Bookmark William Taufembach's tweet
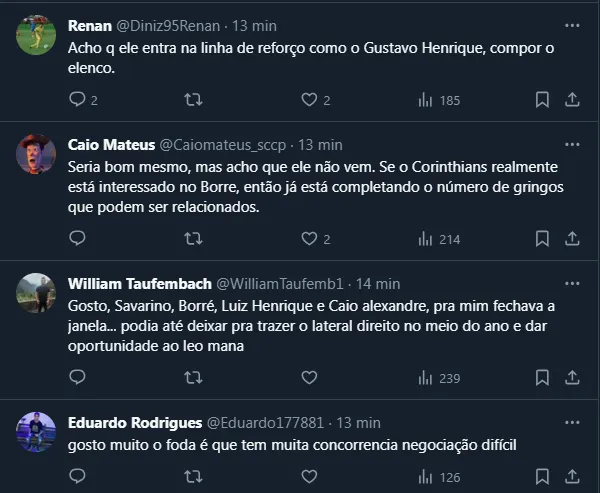Screen dimensions: 600x493 (x=542, y=378)
